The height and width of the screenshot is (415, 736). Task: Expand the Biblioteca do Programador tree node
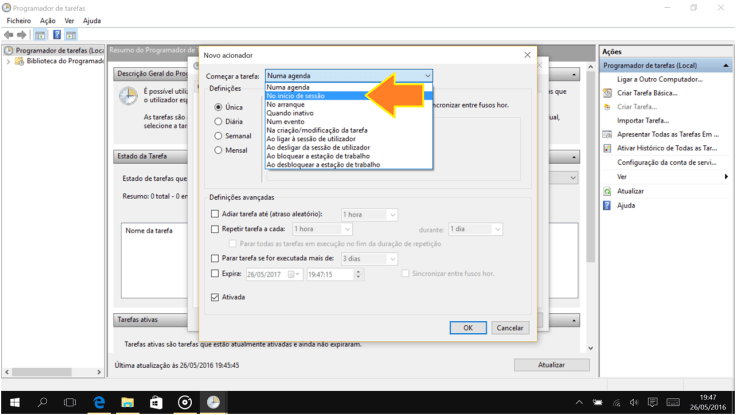tap(9, 61)
